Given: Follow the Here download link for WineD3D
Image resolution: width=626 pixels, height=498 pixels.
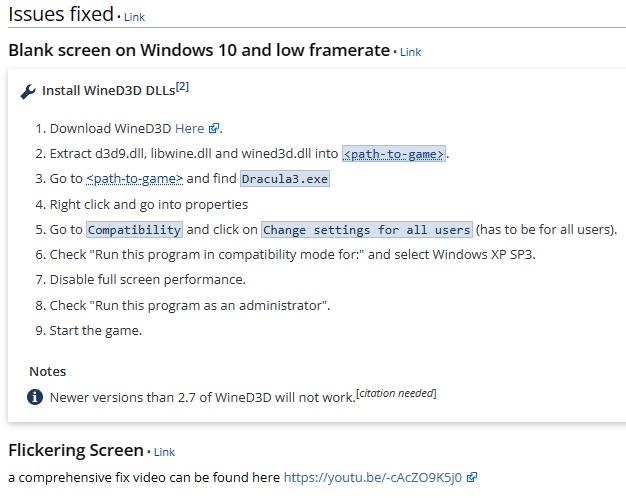Looking at the screenshot, I should (x=190, y=129).
